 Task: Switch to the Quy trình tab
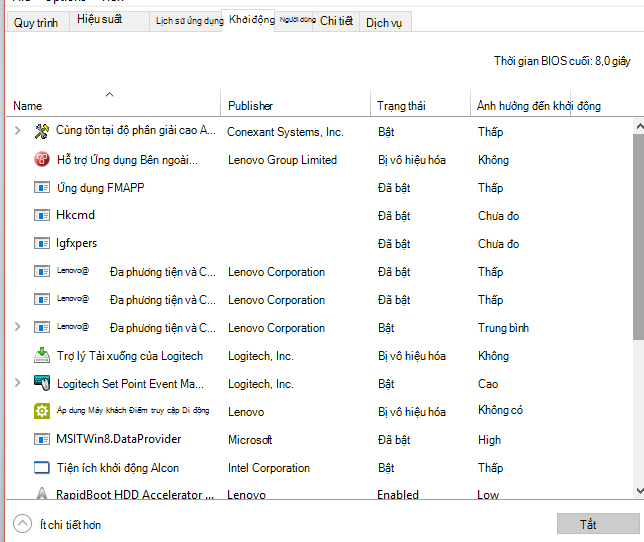pyautogui.click(x=36, y=23)
